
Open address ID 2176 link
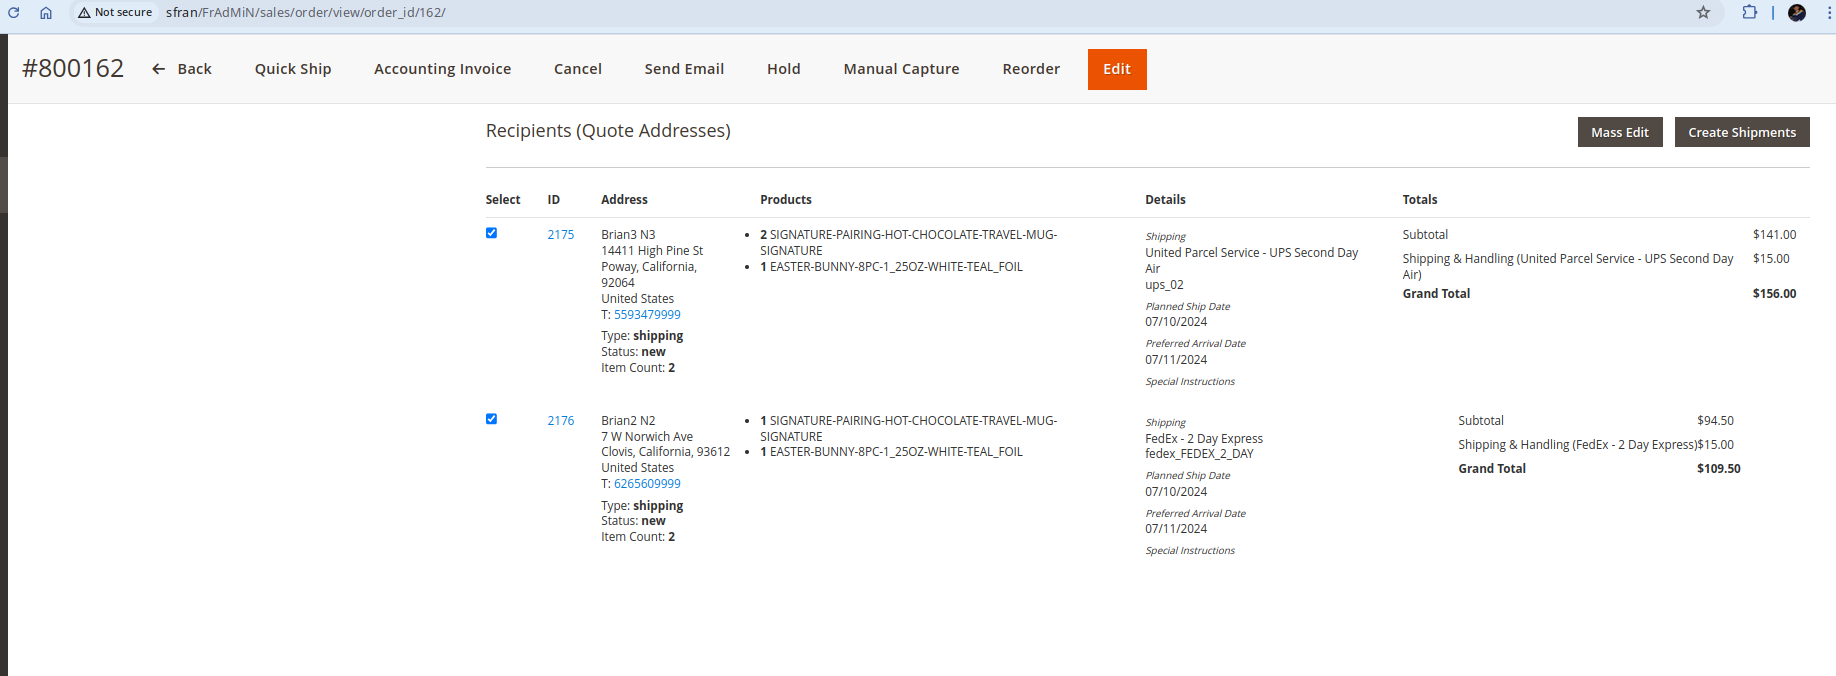pos(560,421)
